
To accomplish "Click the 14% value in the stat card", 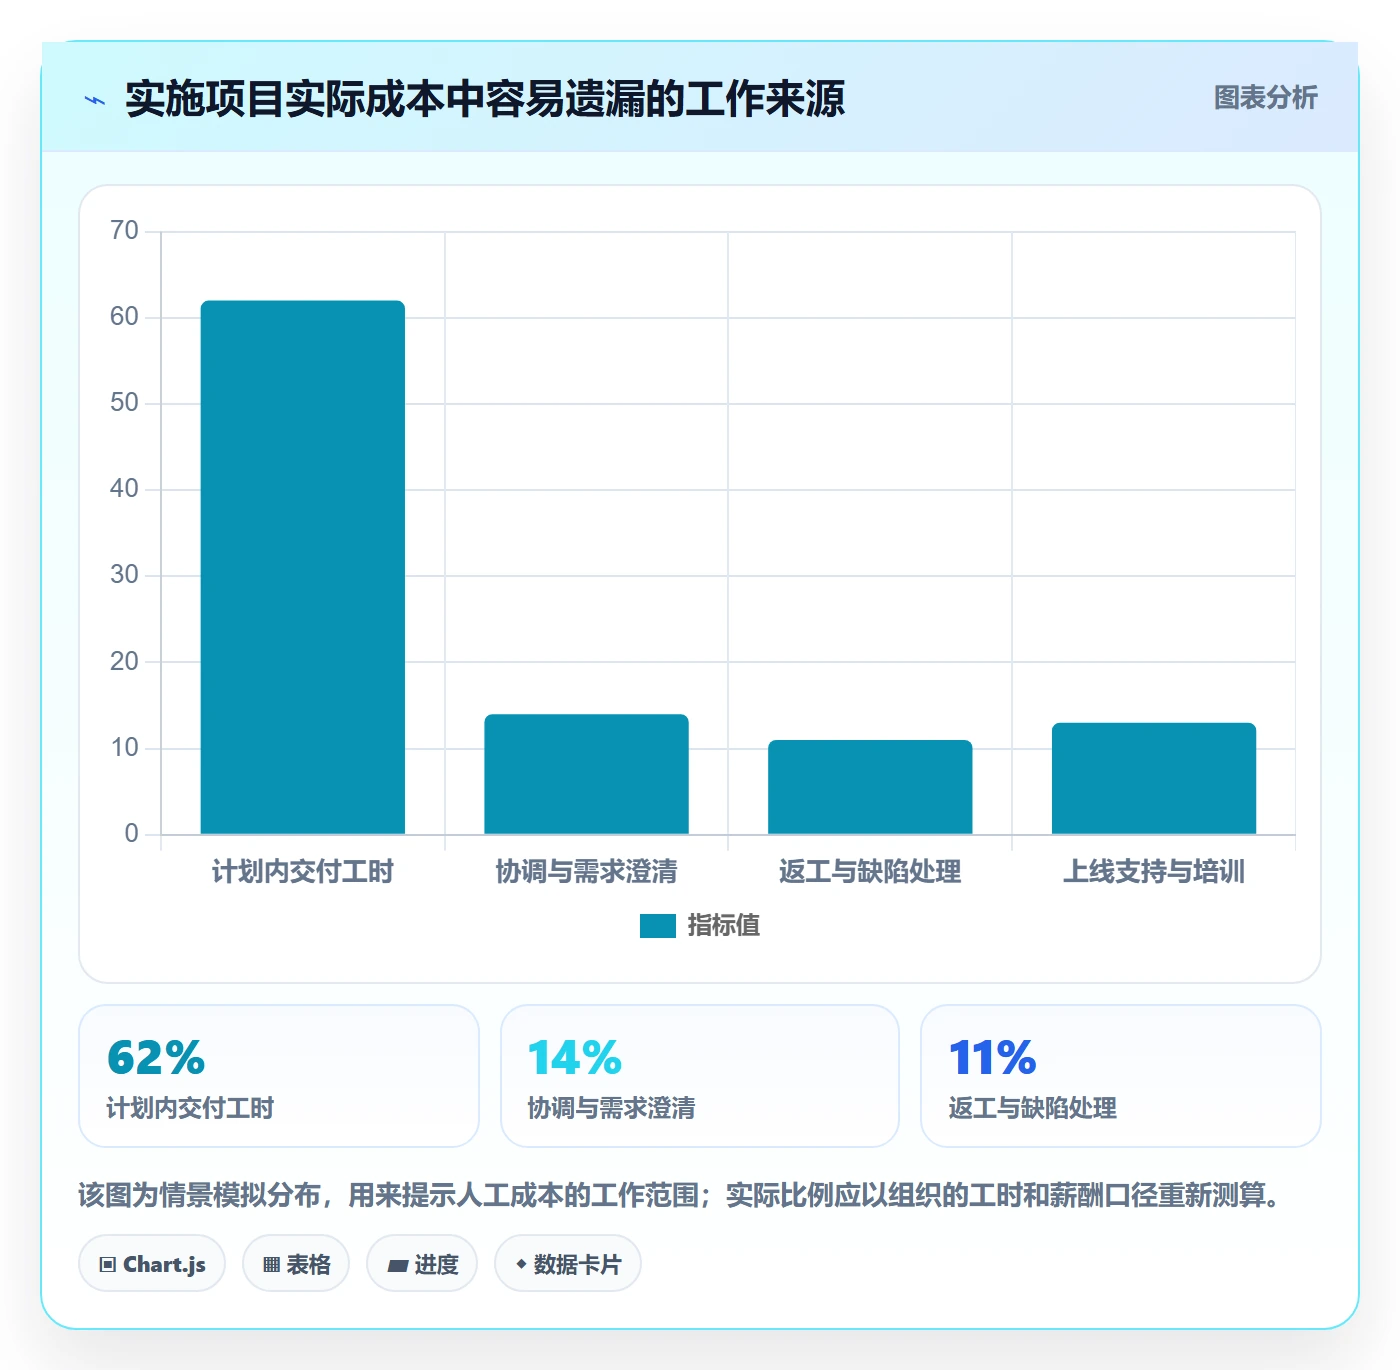I will (x=575, y=1058).
